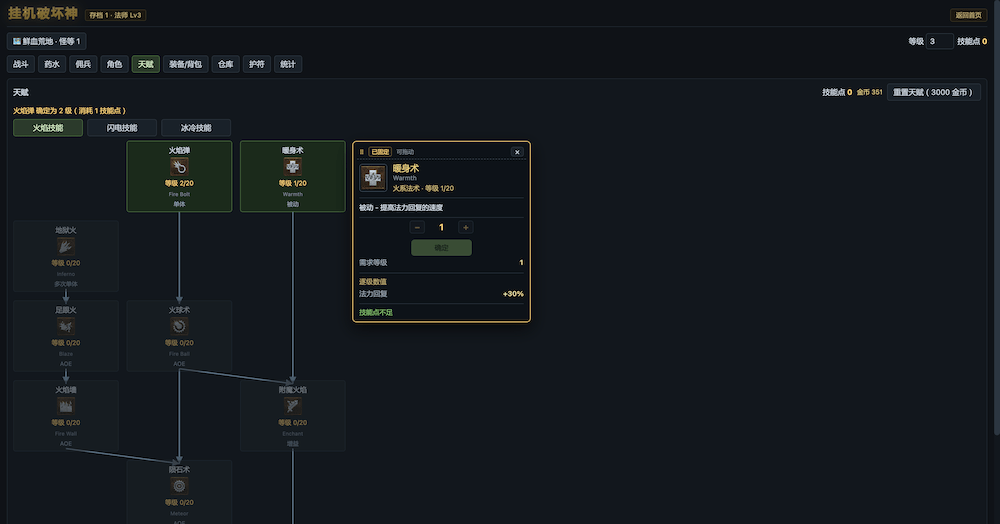
Task: Select the 地狱火 Inferno skill icon
Action: (66, 247)
